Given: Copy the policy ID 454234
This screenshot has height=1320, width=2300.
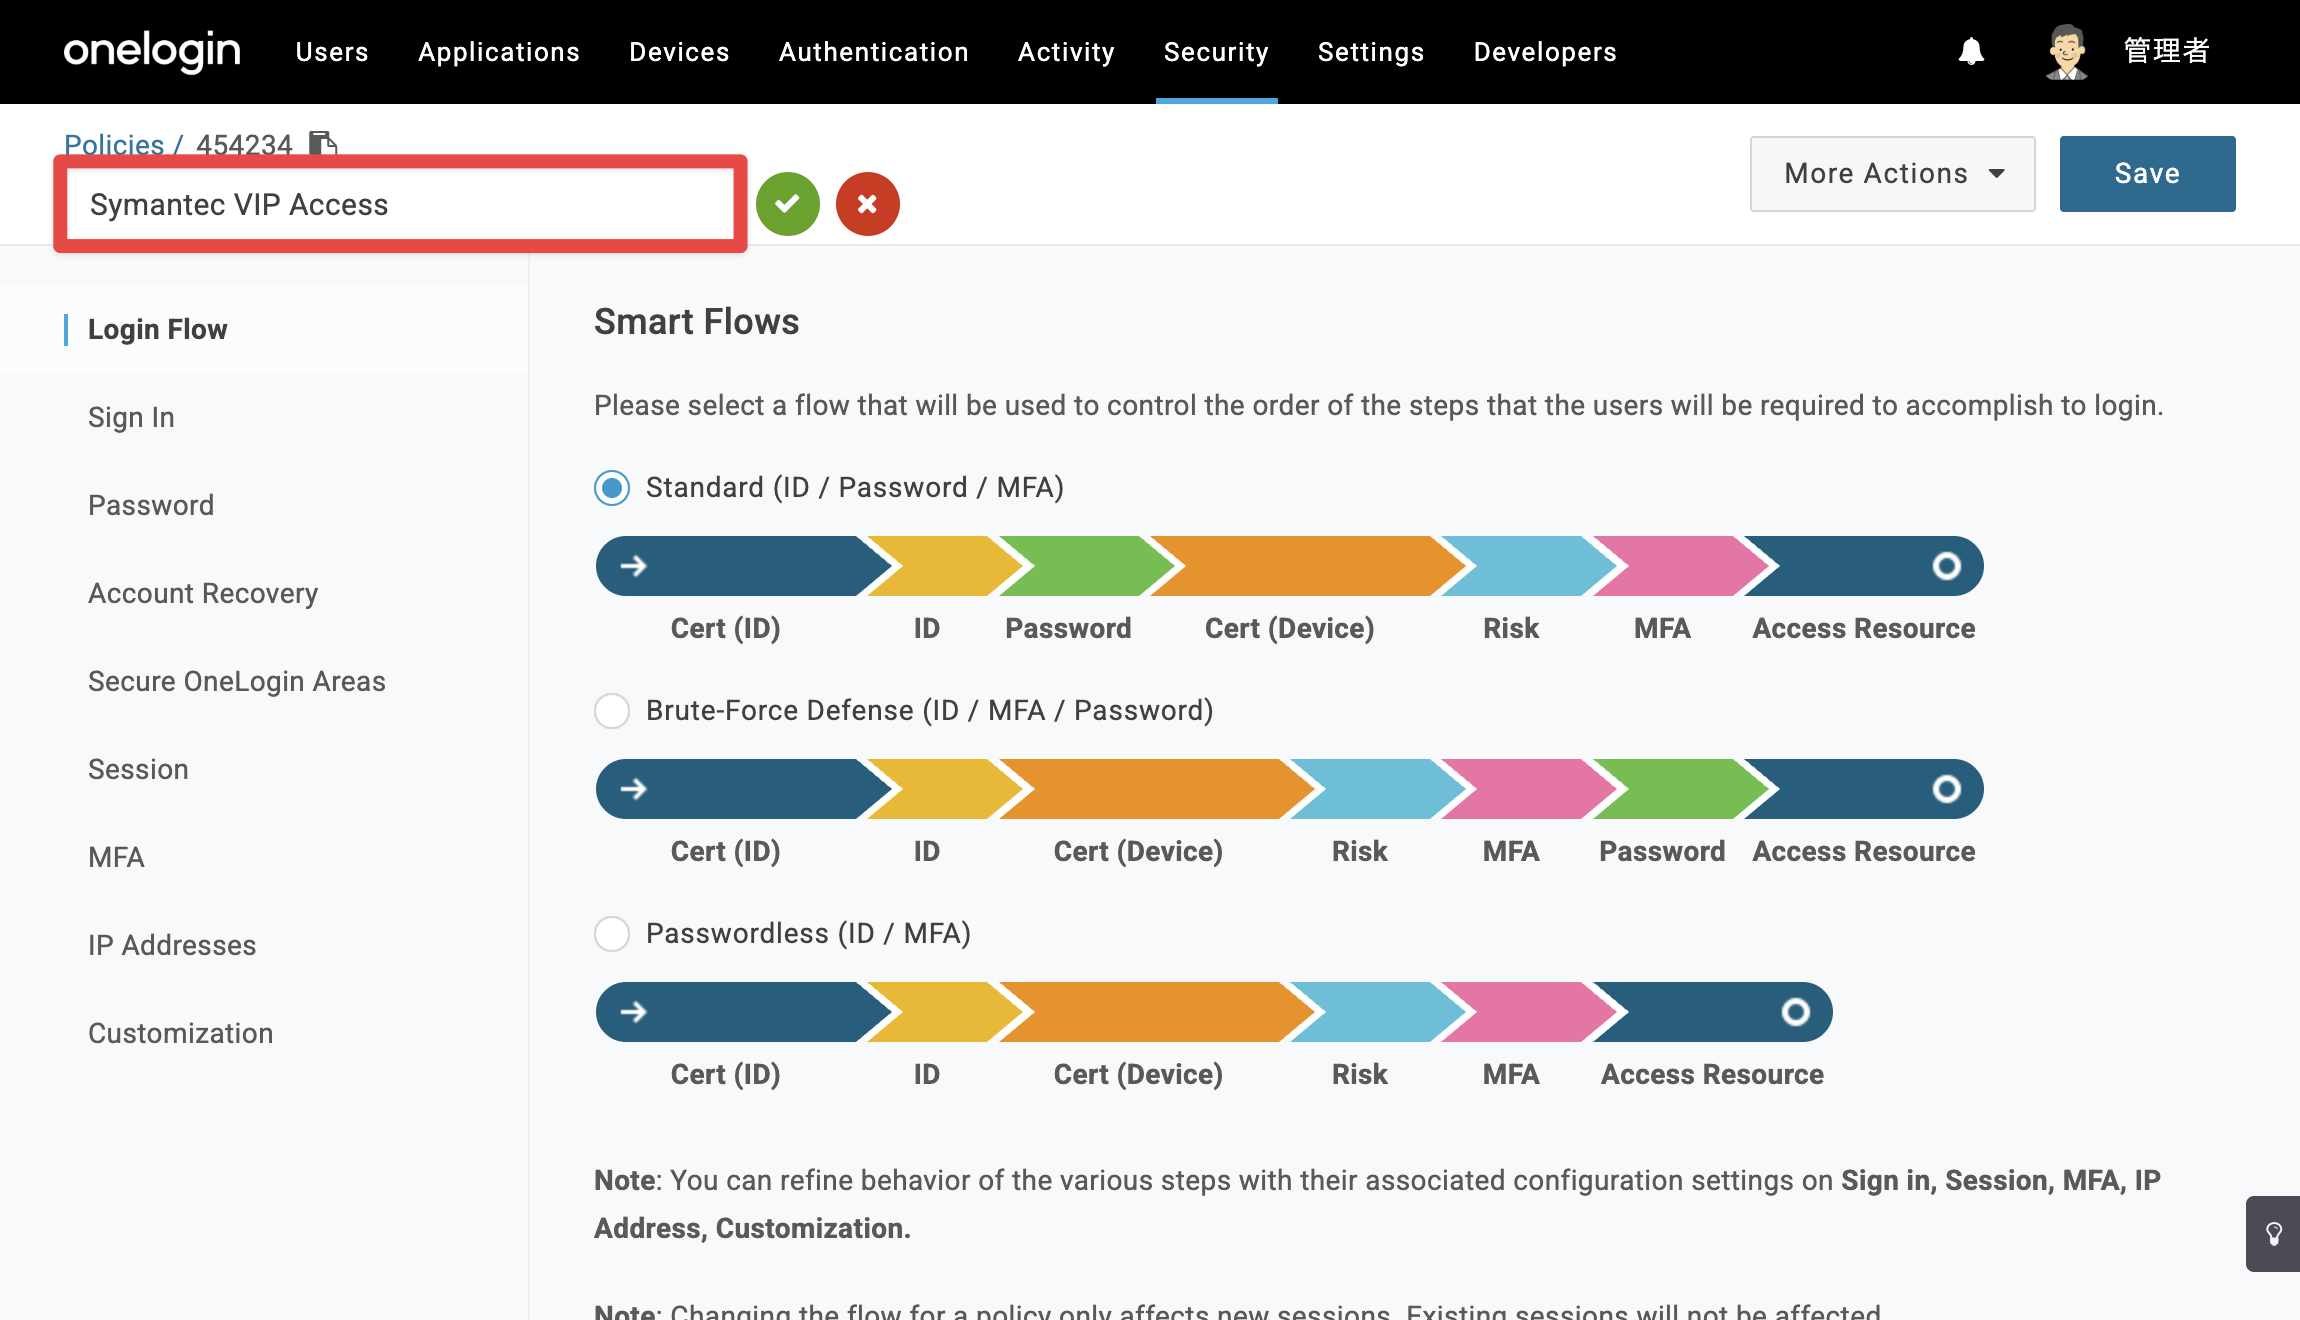Looking at the screenshot, I should point(323,144).
